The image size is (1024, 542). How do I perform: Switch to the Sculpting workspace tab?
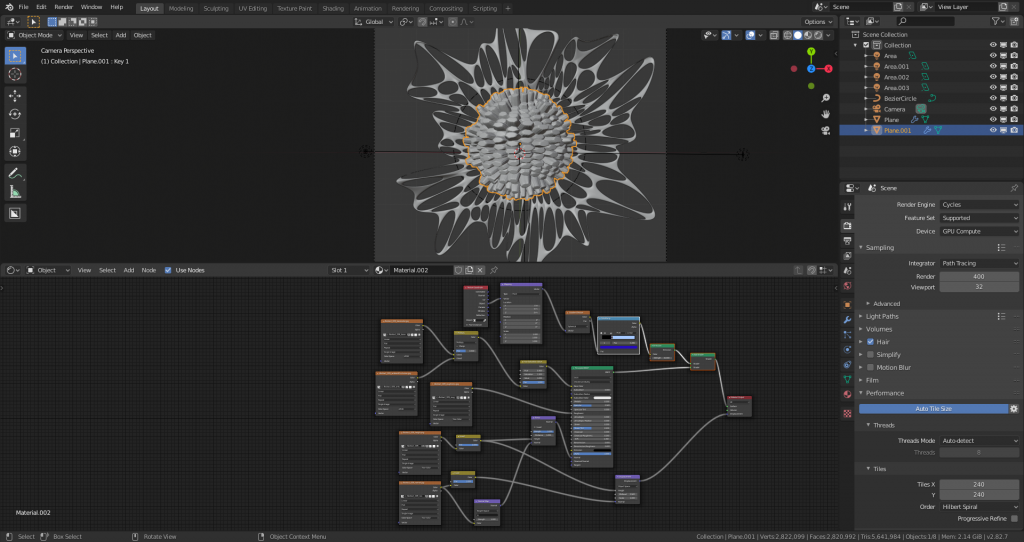tap(216, 8)
